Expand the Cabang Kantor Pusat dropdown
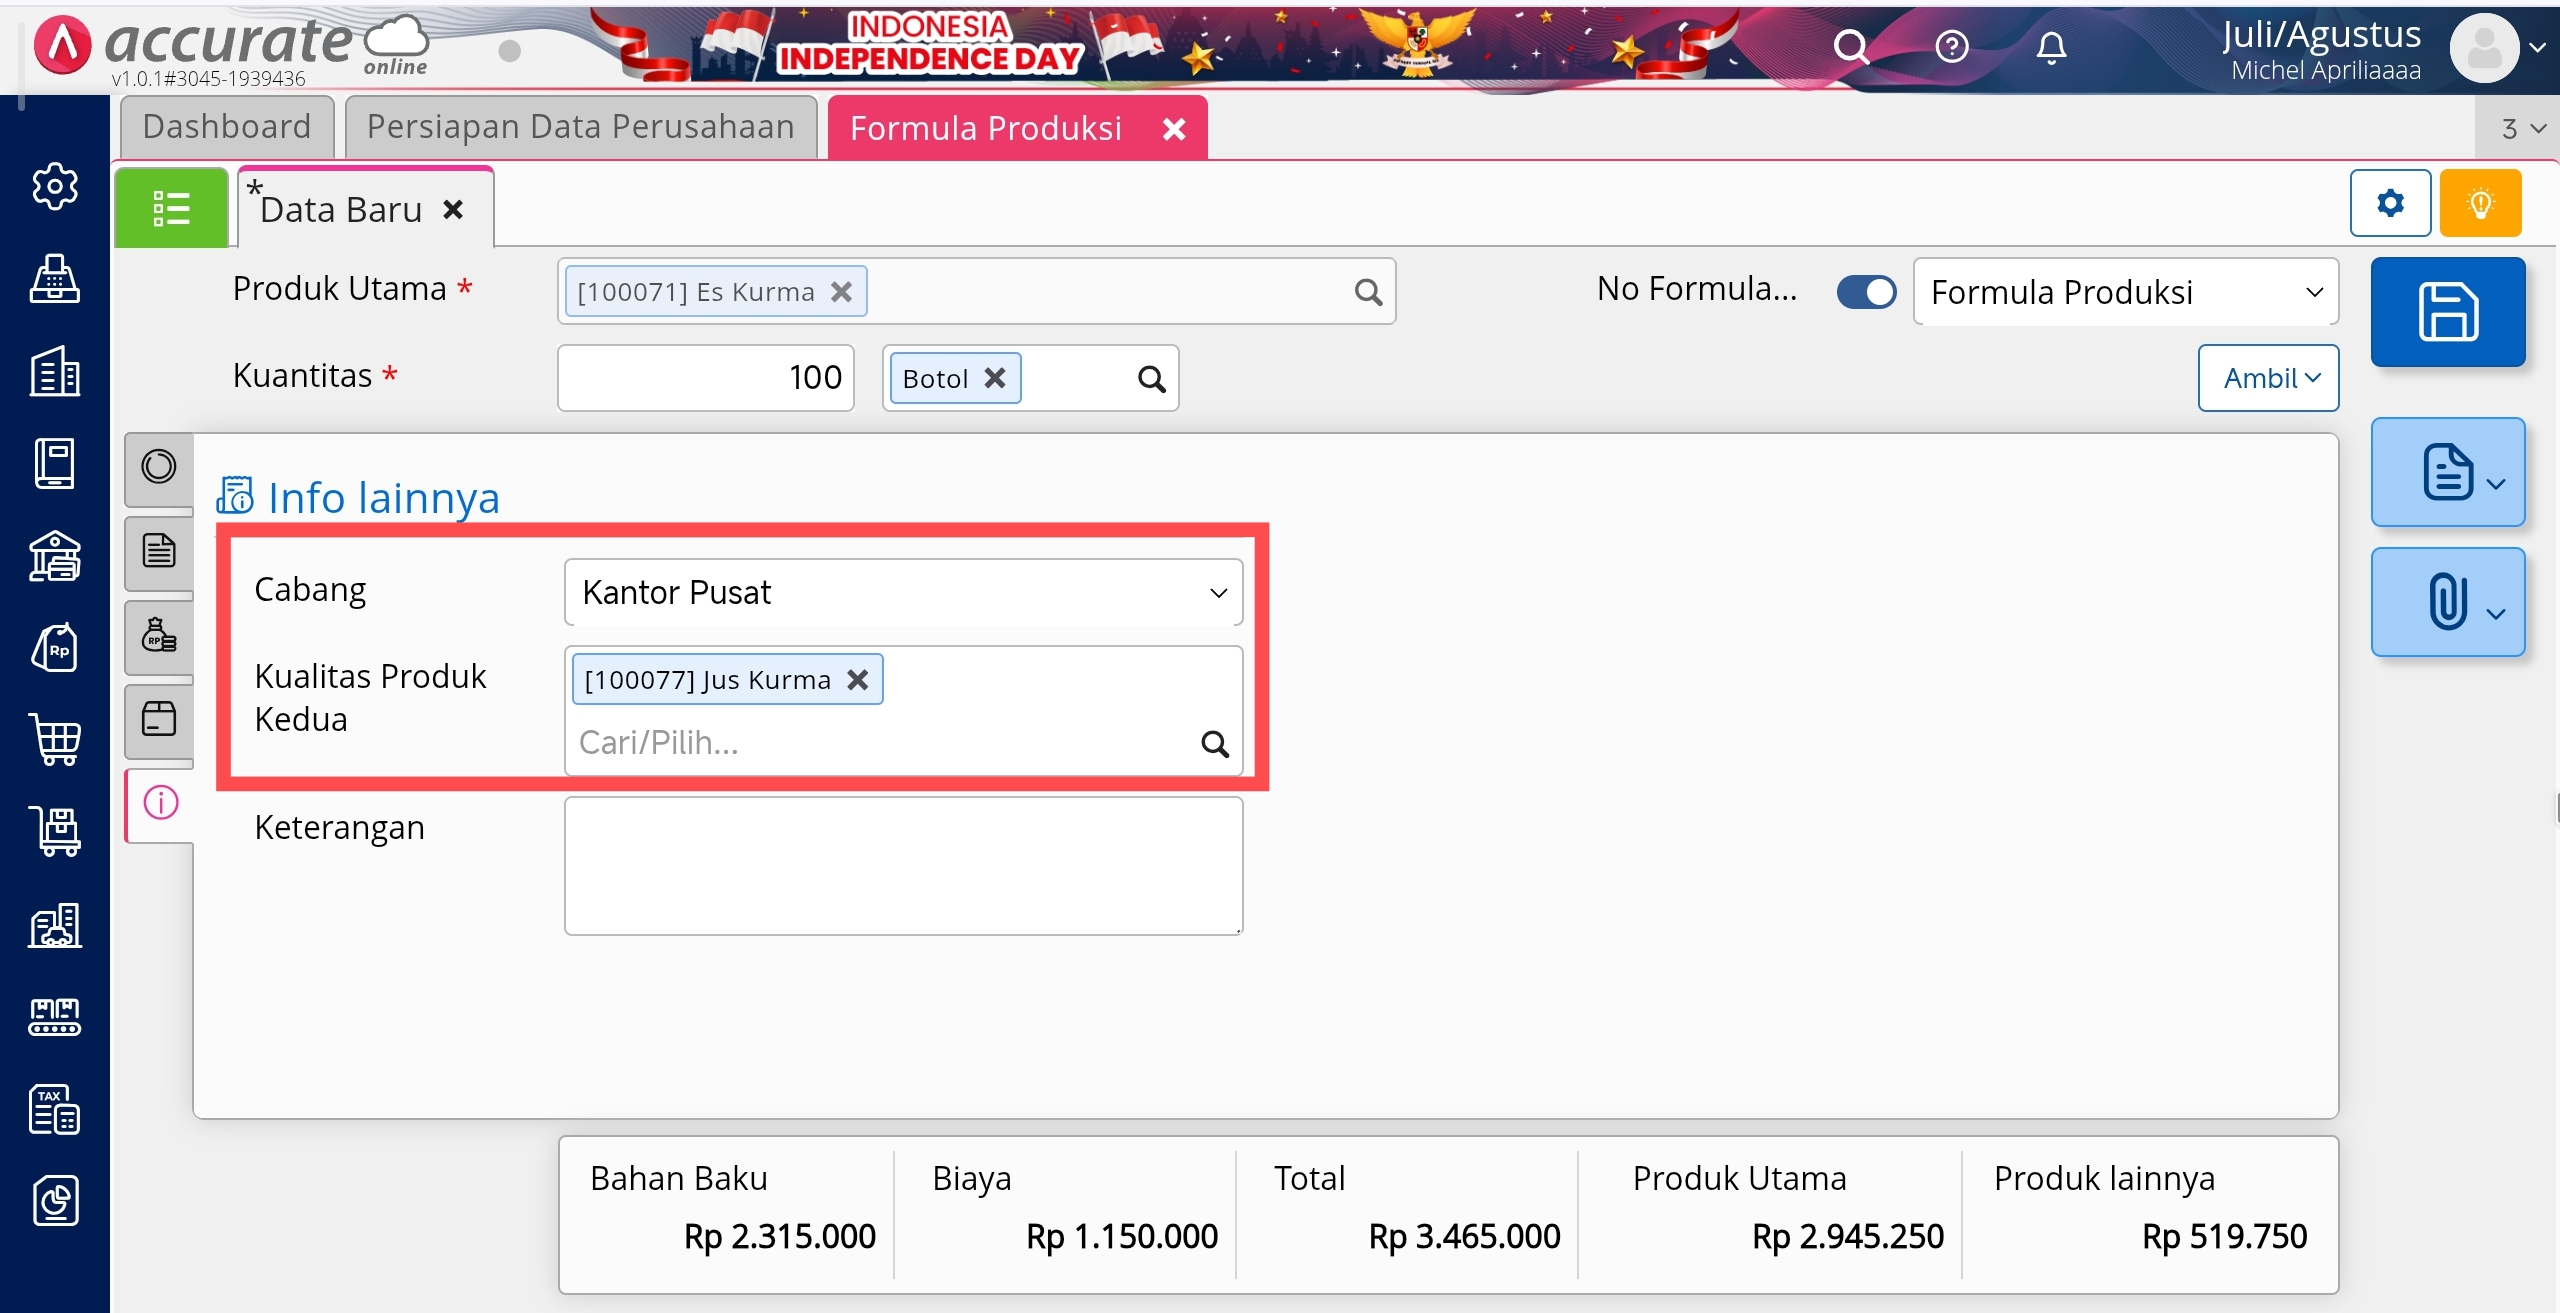Viewport: 2560px width, 1313px height. [x=903, y=592]
